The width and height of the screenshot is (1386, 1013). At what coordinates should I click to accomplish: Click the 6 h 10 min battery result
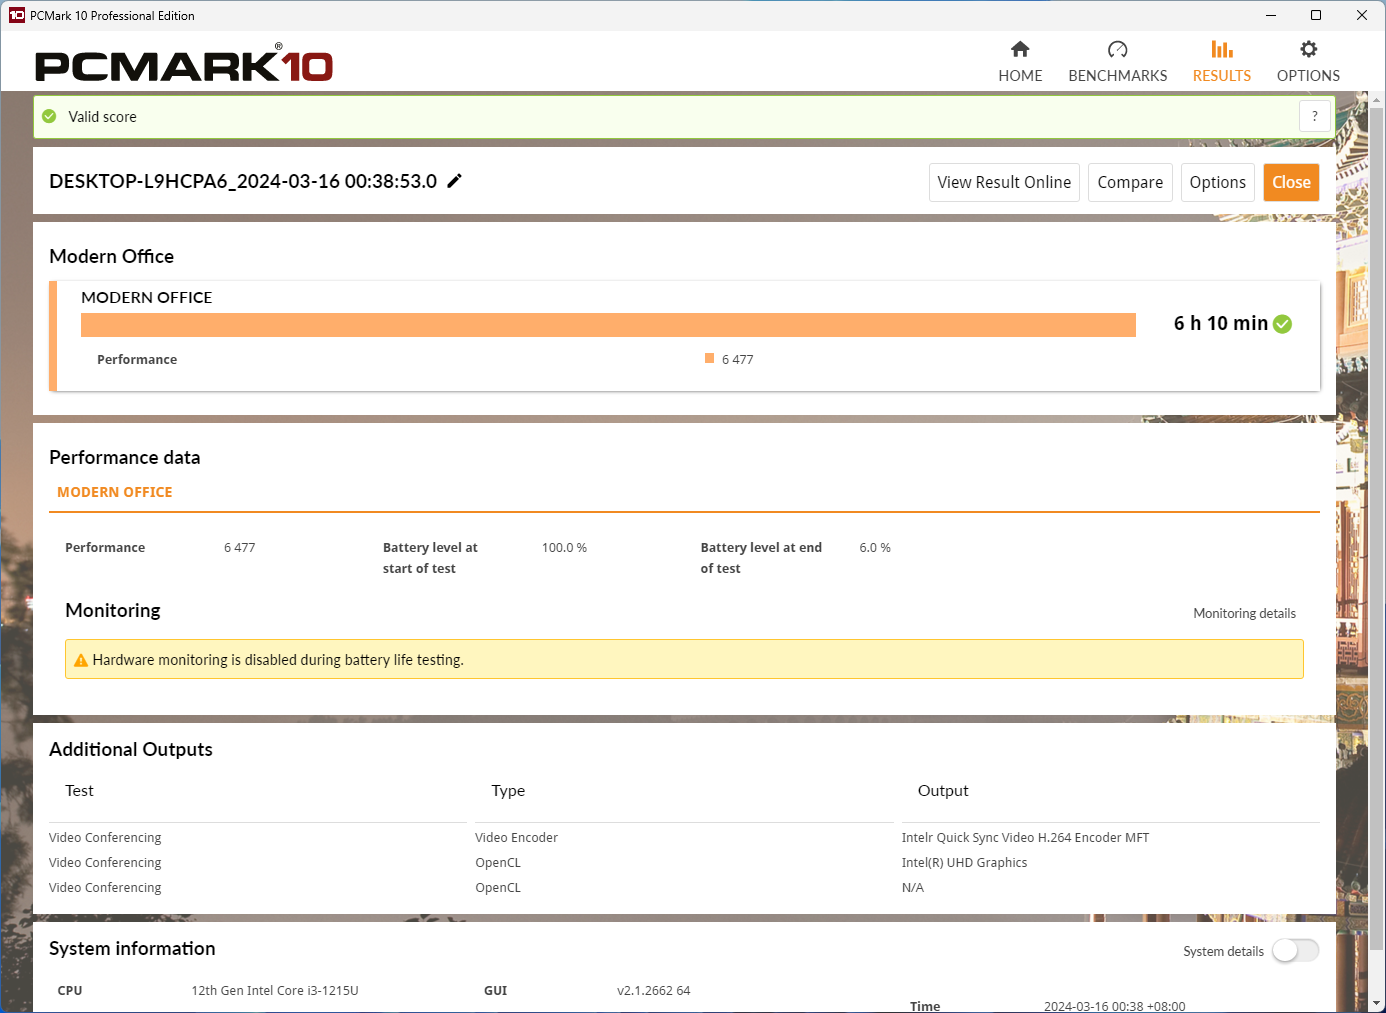[x=1220, y=323]
